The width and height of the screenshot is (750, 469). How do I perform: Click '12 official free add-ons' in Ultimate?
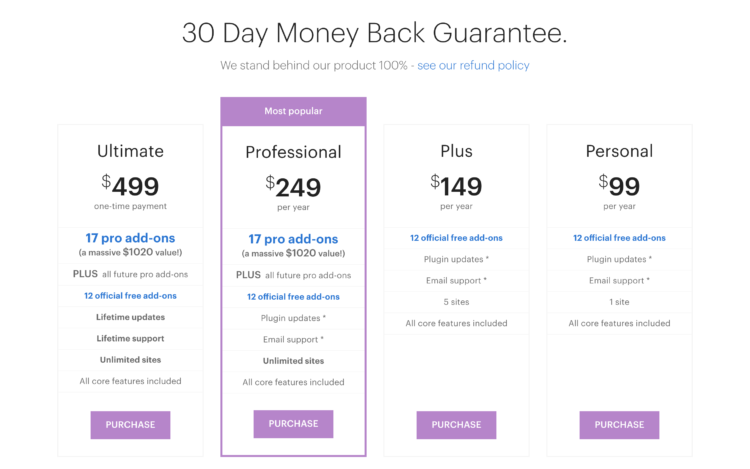(x=130, y=296)
